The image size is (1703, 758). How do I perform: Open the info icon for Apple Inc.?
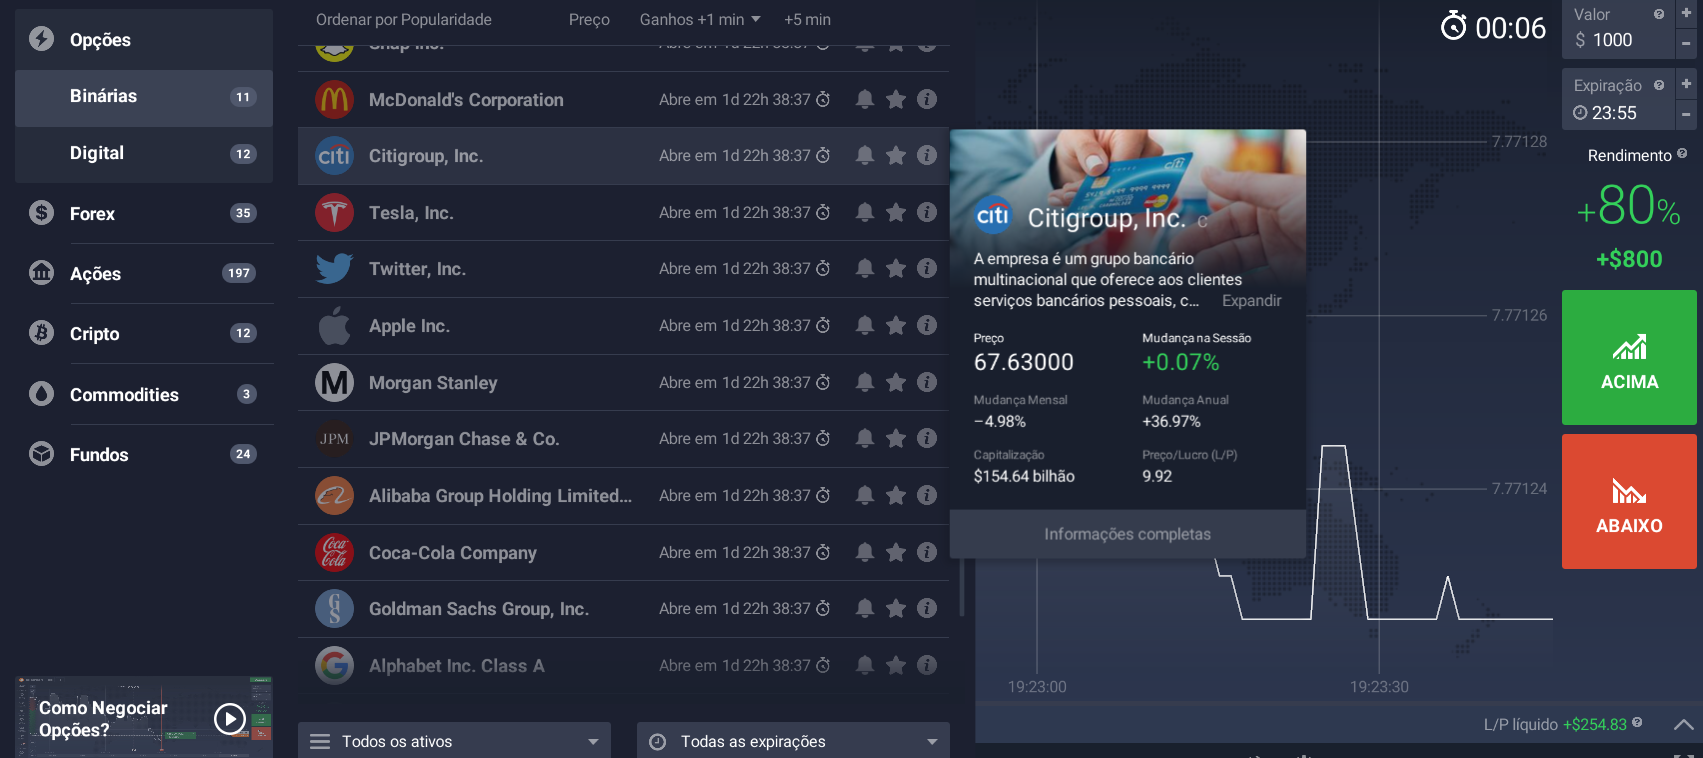point(927,325)
